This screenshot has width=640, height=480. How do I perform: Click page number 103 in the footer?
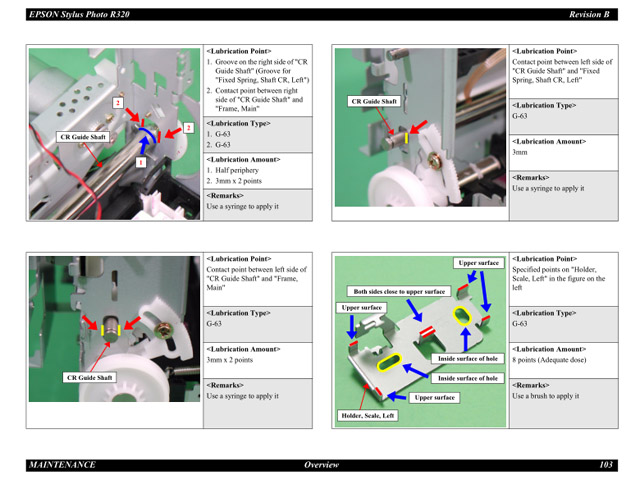[605, 465]
